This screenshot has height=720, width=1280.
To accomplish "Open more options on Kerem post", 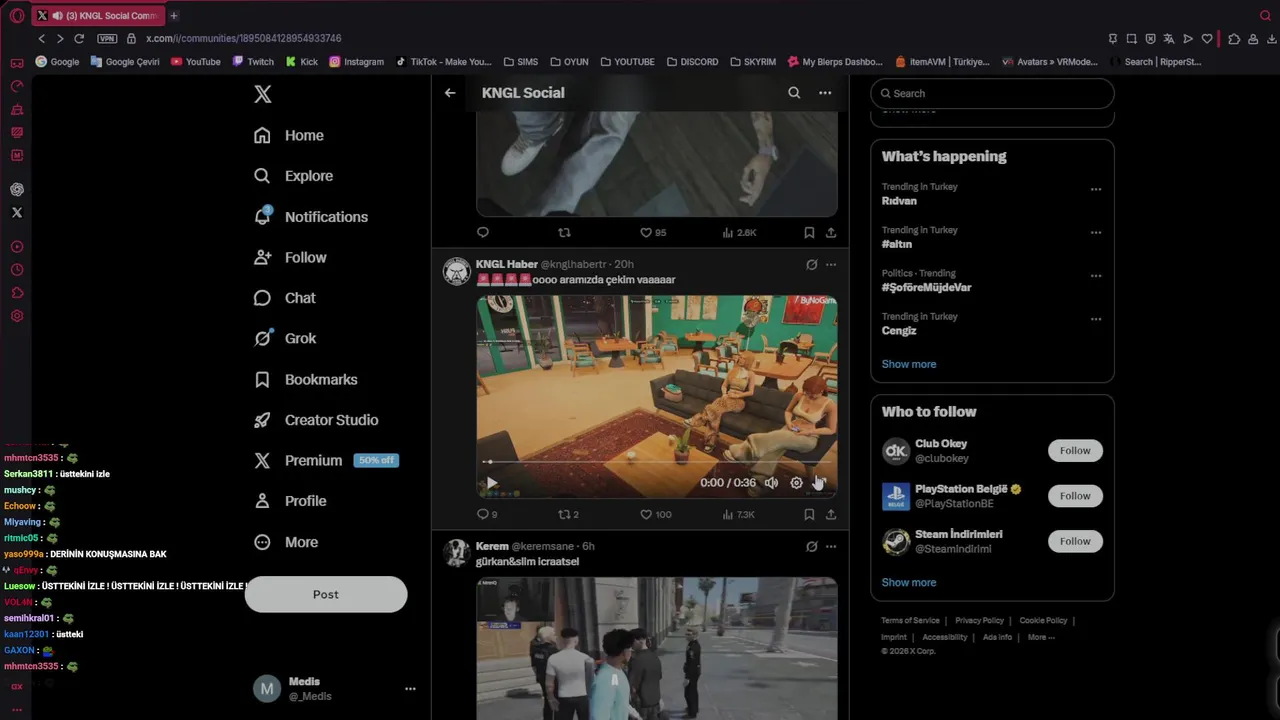I will click(831, 547).
